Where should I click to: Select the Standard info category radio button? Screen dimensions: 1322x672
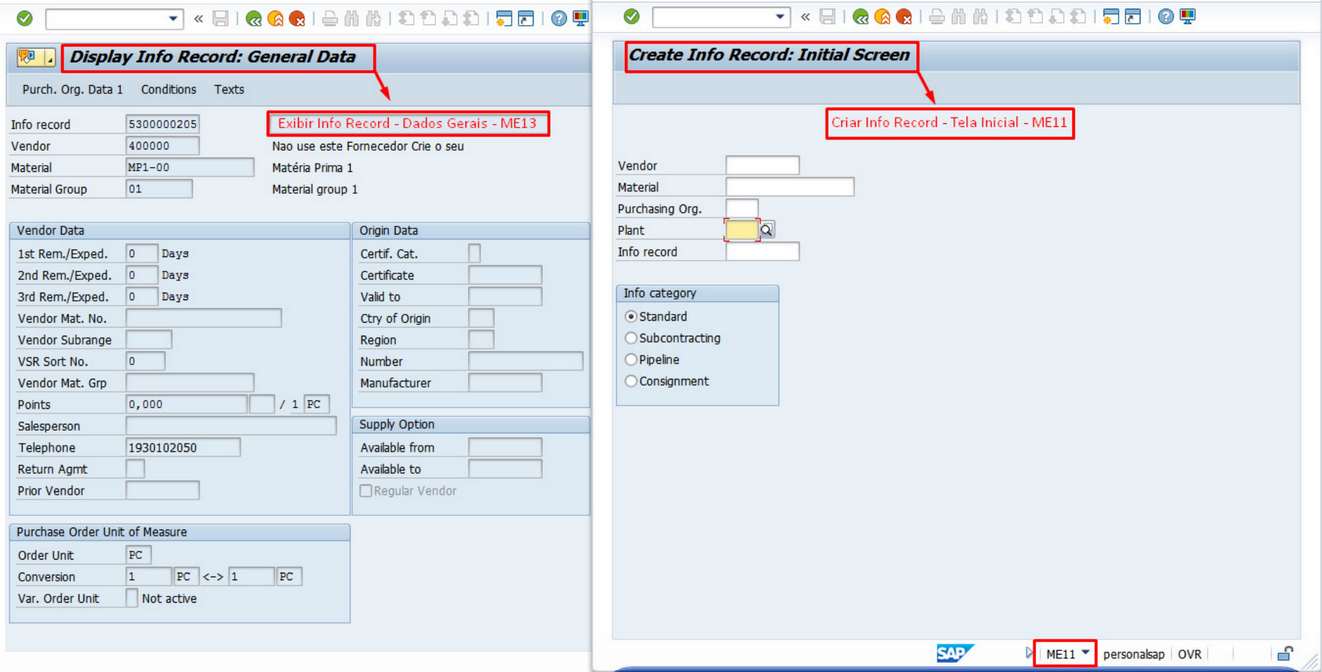(631, 317)
